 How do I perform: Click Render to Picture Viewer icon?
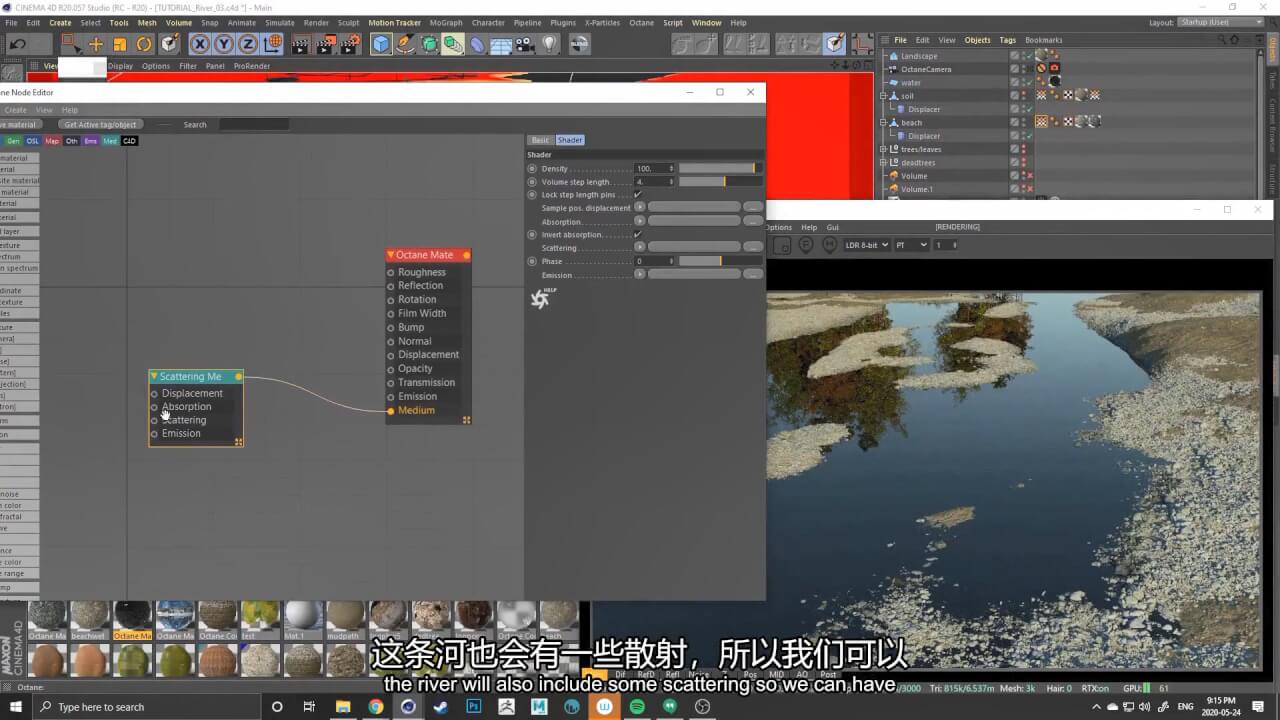point(324,44)
